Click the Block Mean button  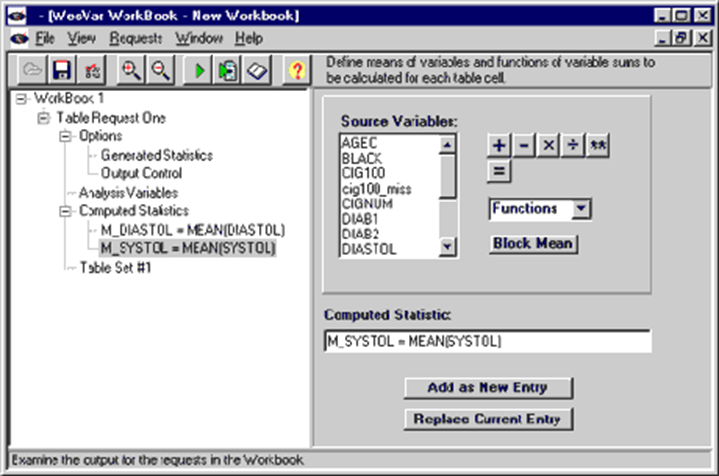click(533, 244)
